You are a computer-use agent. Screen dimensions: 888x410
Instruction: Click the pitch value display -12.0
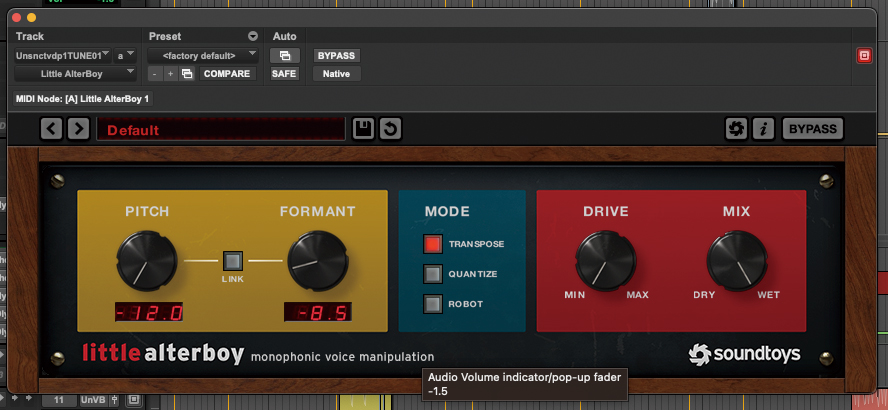click(x=149, y=312)
